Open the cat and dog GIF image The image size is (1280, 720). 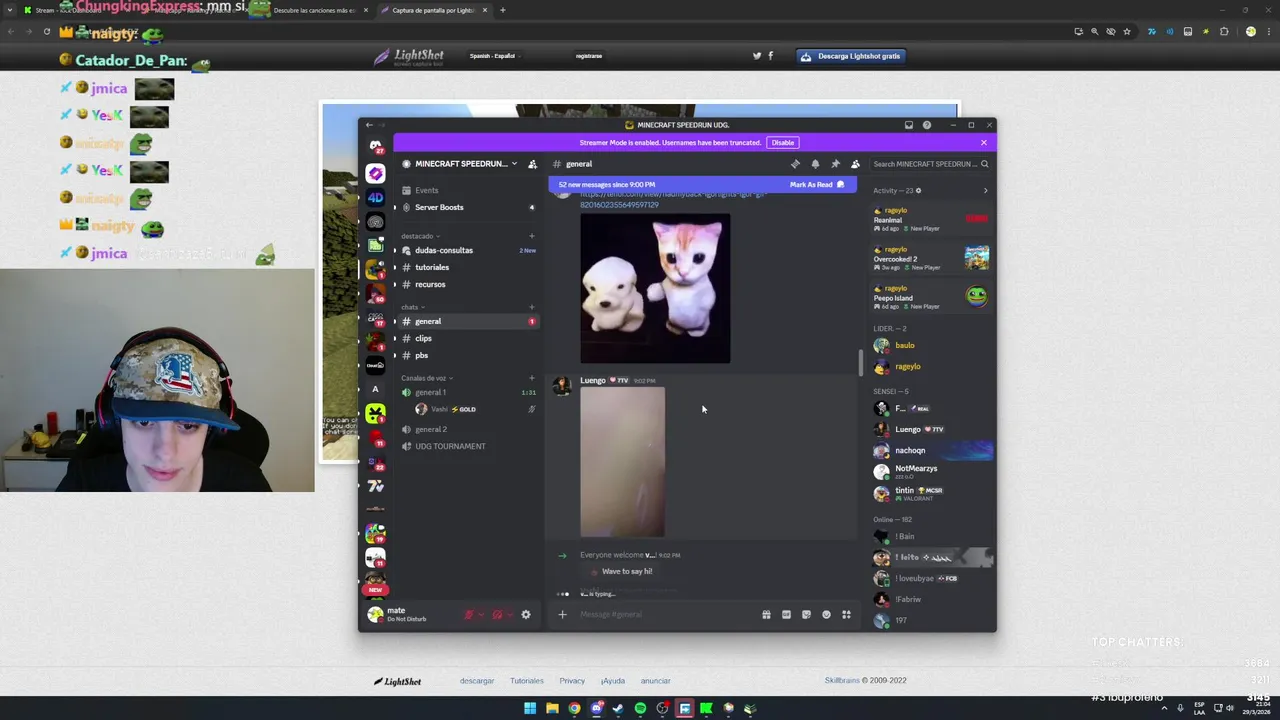tap(655, 288)
